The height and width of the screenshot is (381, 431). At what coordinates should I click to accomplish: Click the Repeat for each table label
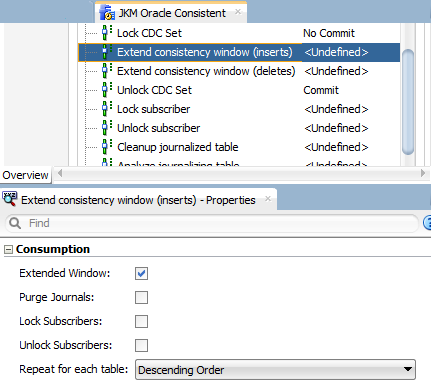[74, 369]
